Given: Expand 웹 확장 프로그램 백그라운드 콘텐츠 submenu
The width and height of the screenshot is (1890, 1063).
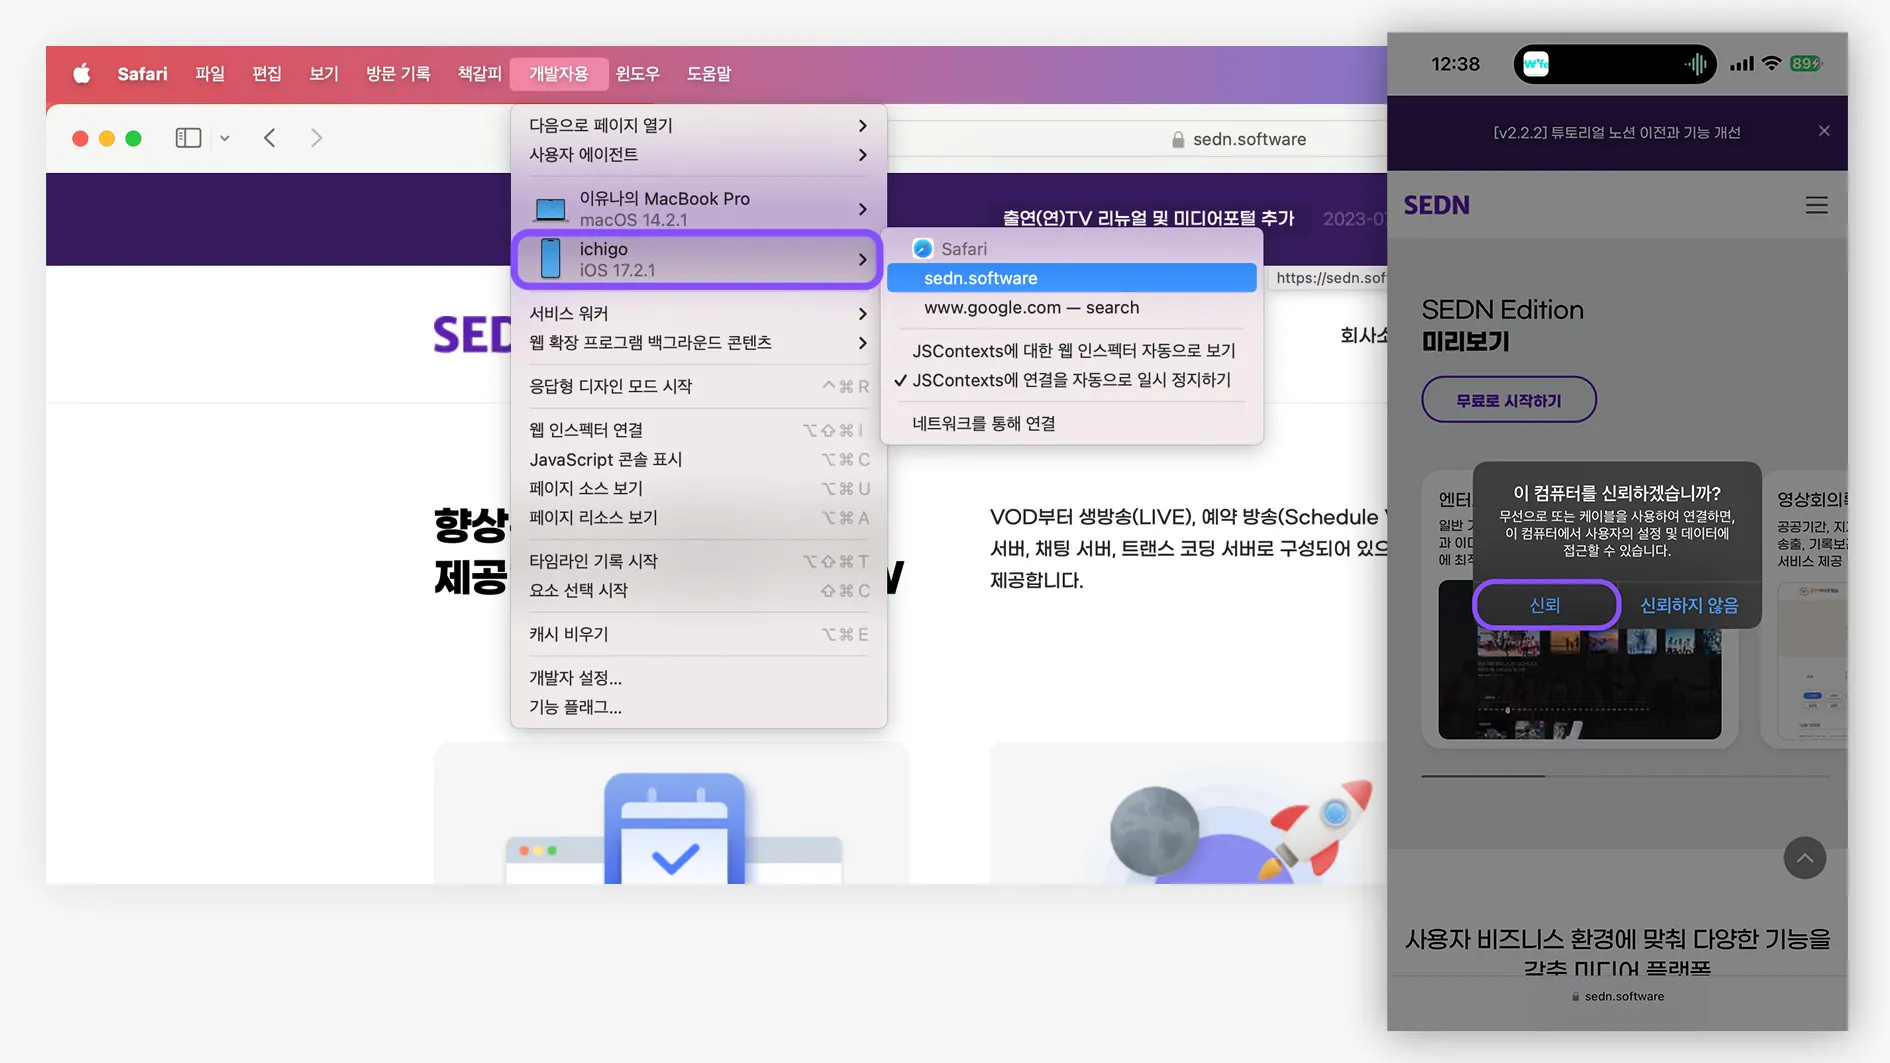Looking at the screenshot, I should 698,343.
